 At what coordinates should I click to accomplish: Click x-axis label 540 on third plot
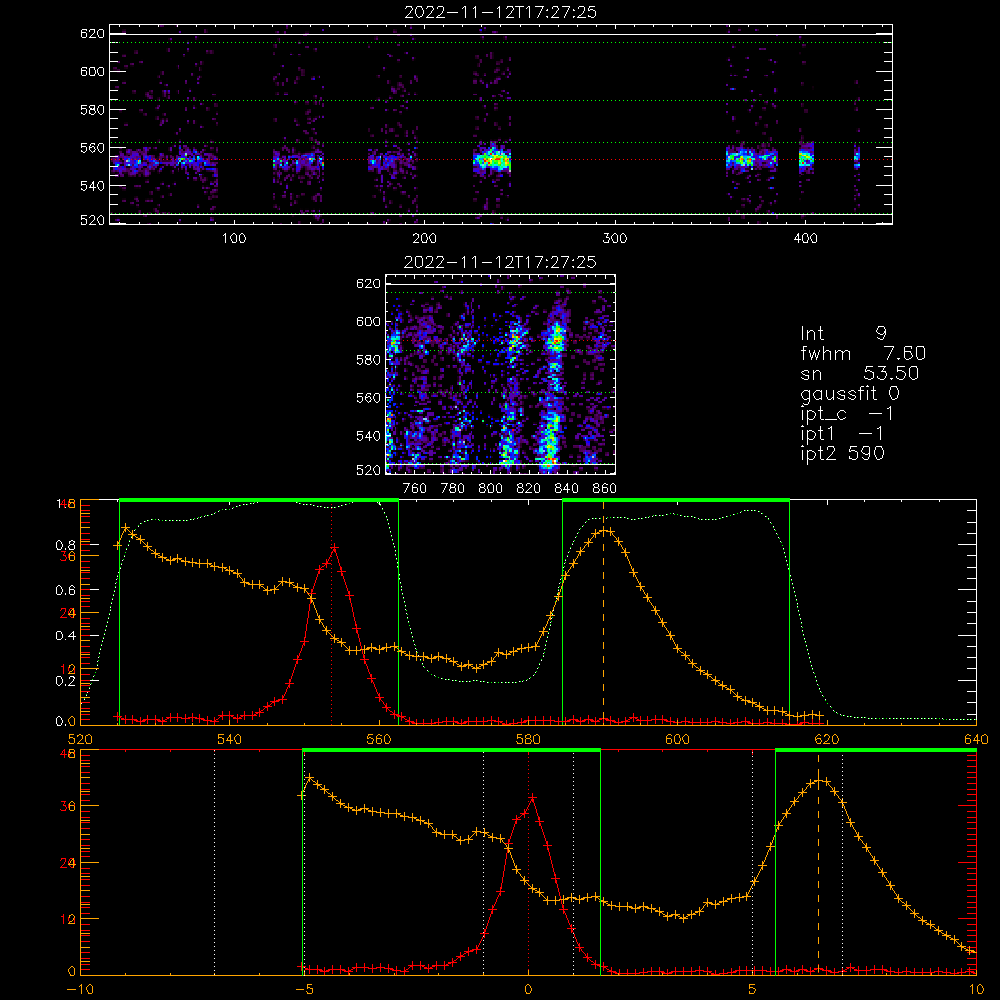[230, 740]
